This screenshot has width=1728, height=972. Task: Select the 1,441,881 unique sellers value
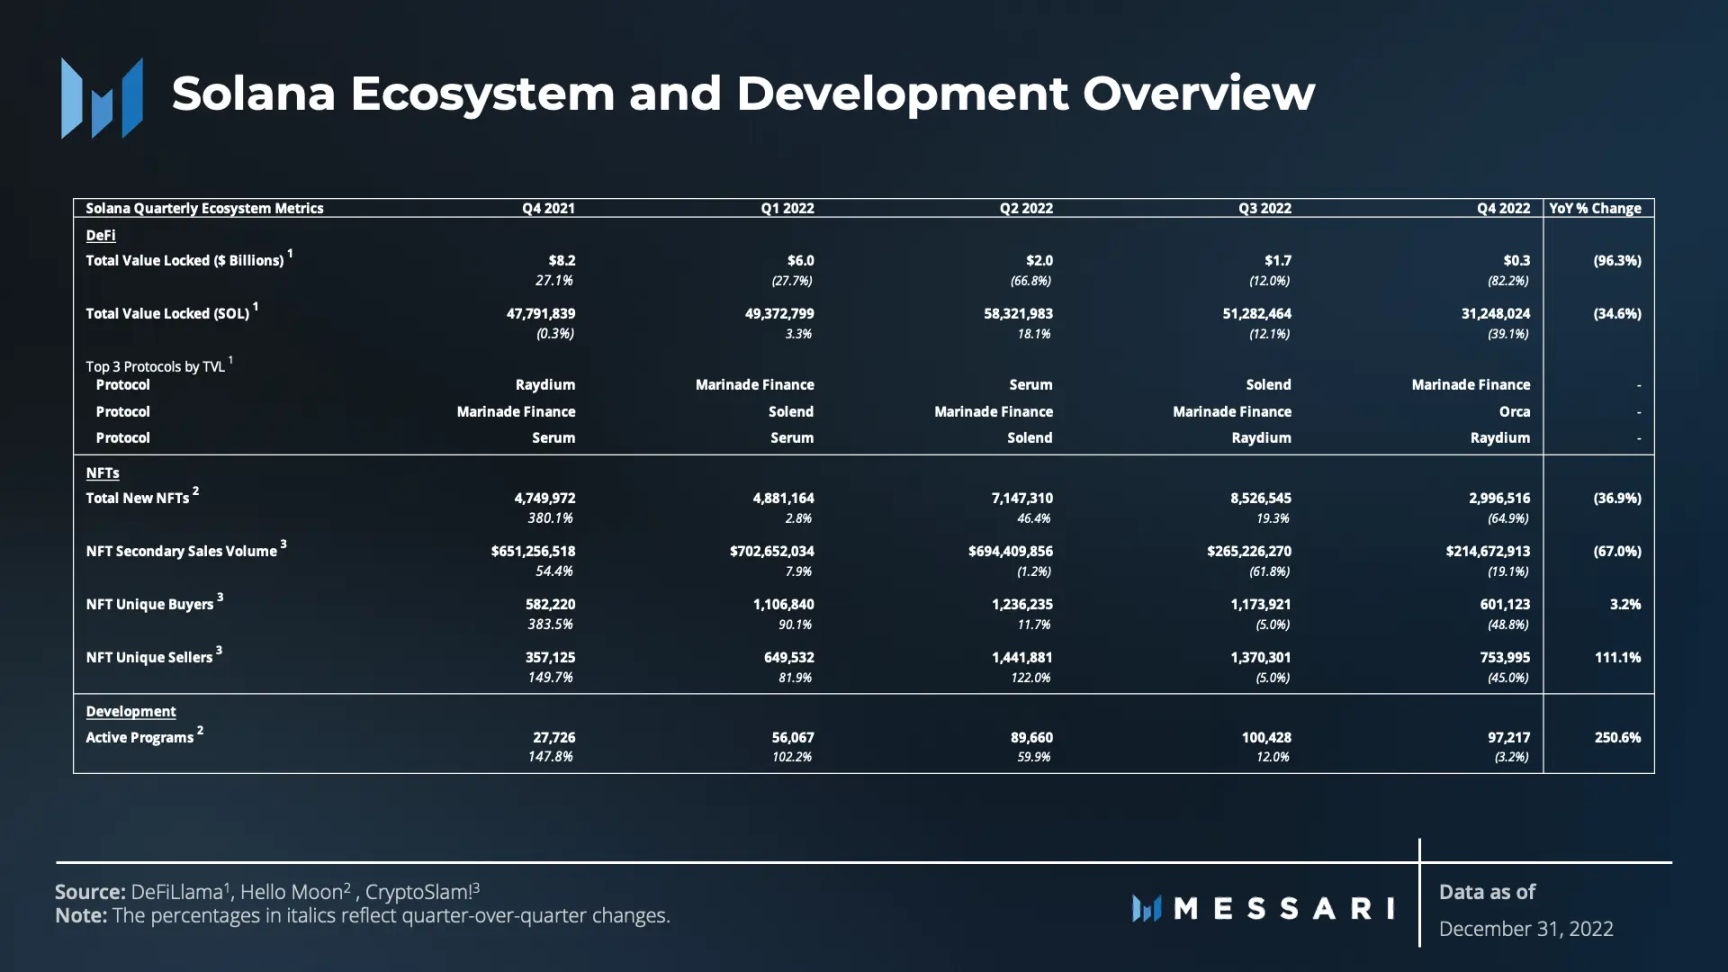coord(1022,656)
